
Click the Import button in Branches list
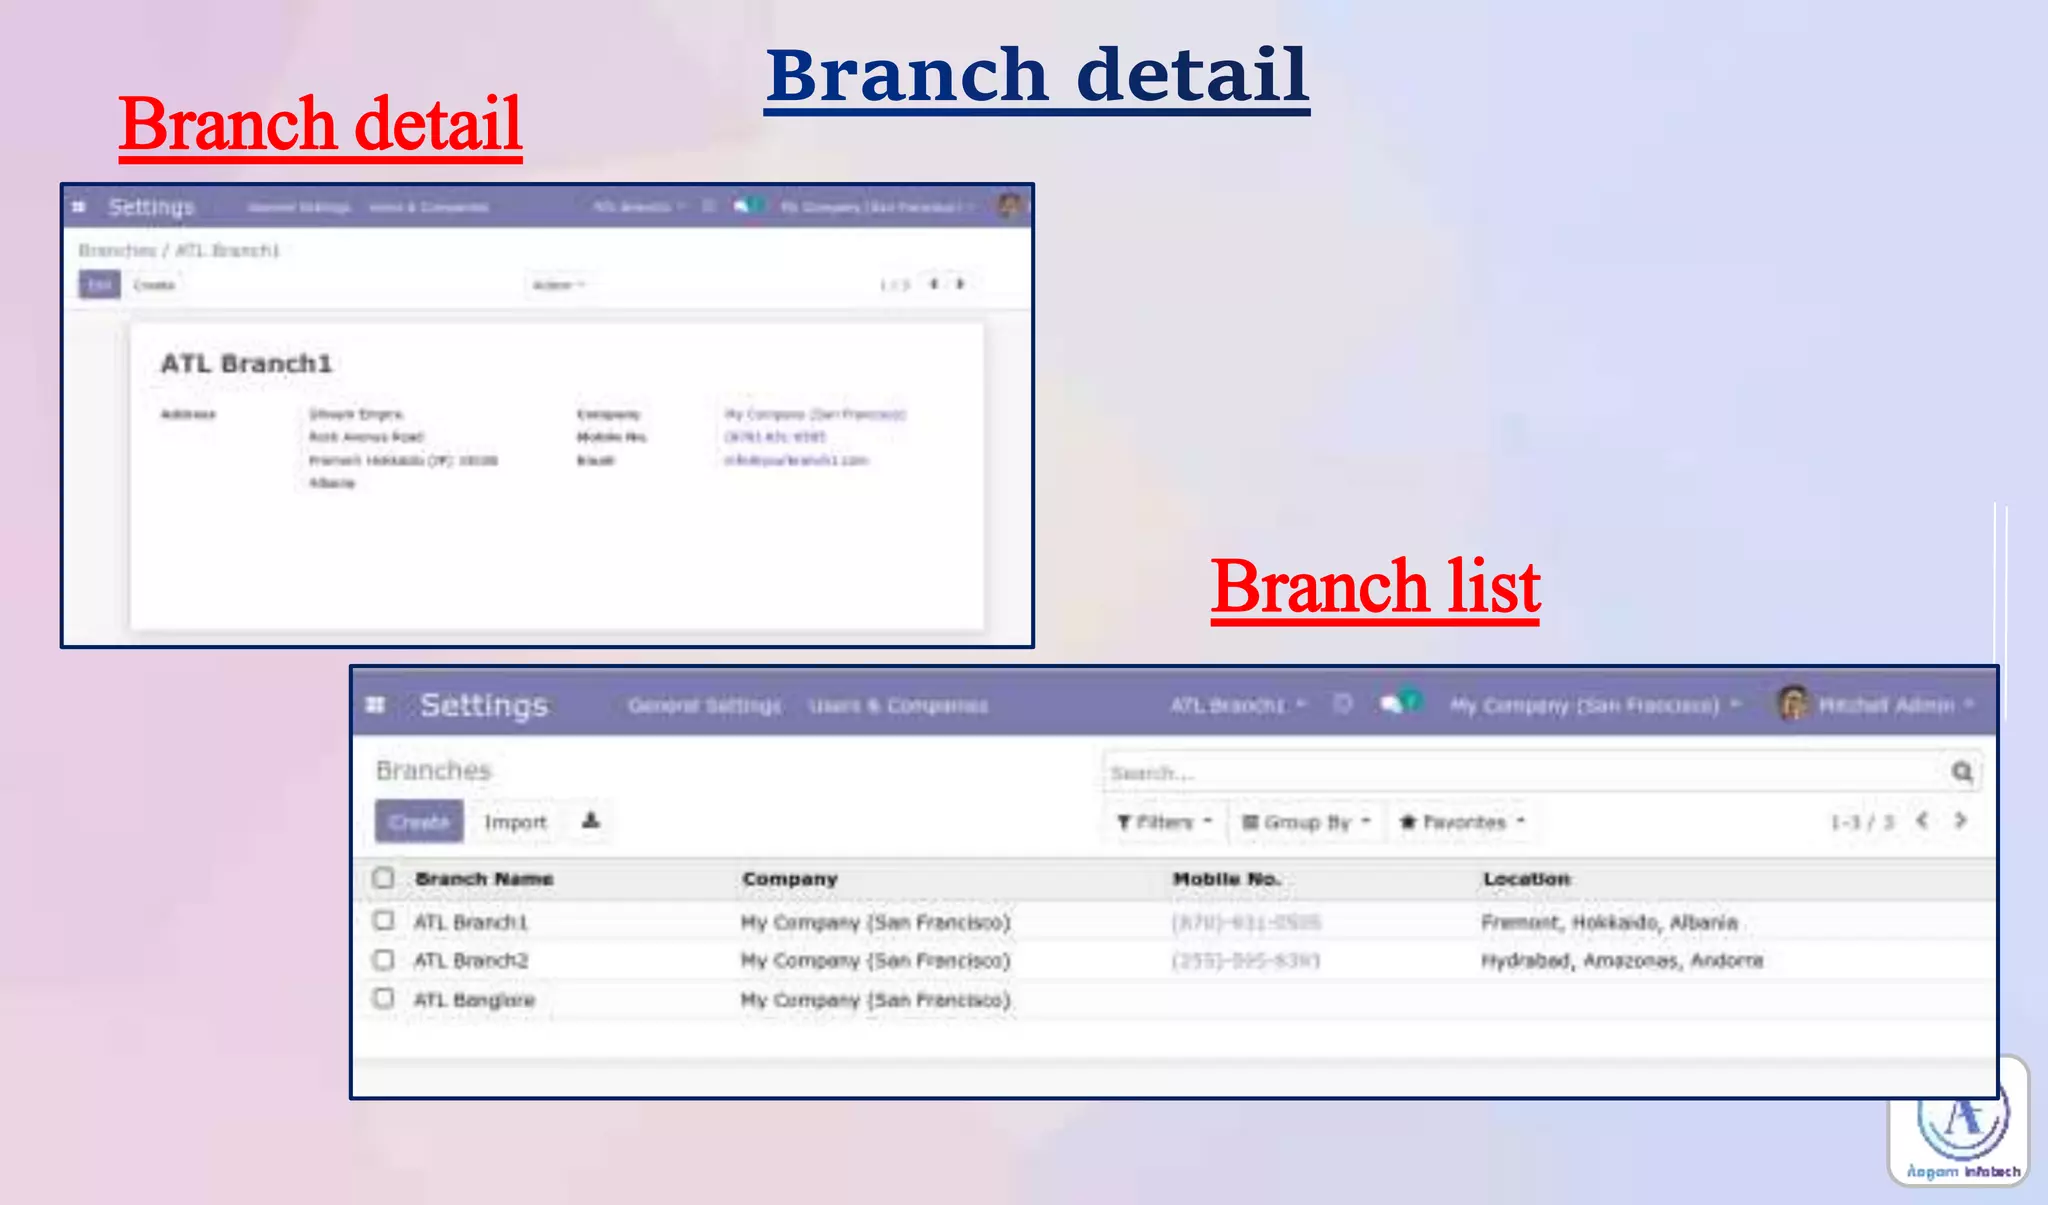(516, 822)
